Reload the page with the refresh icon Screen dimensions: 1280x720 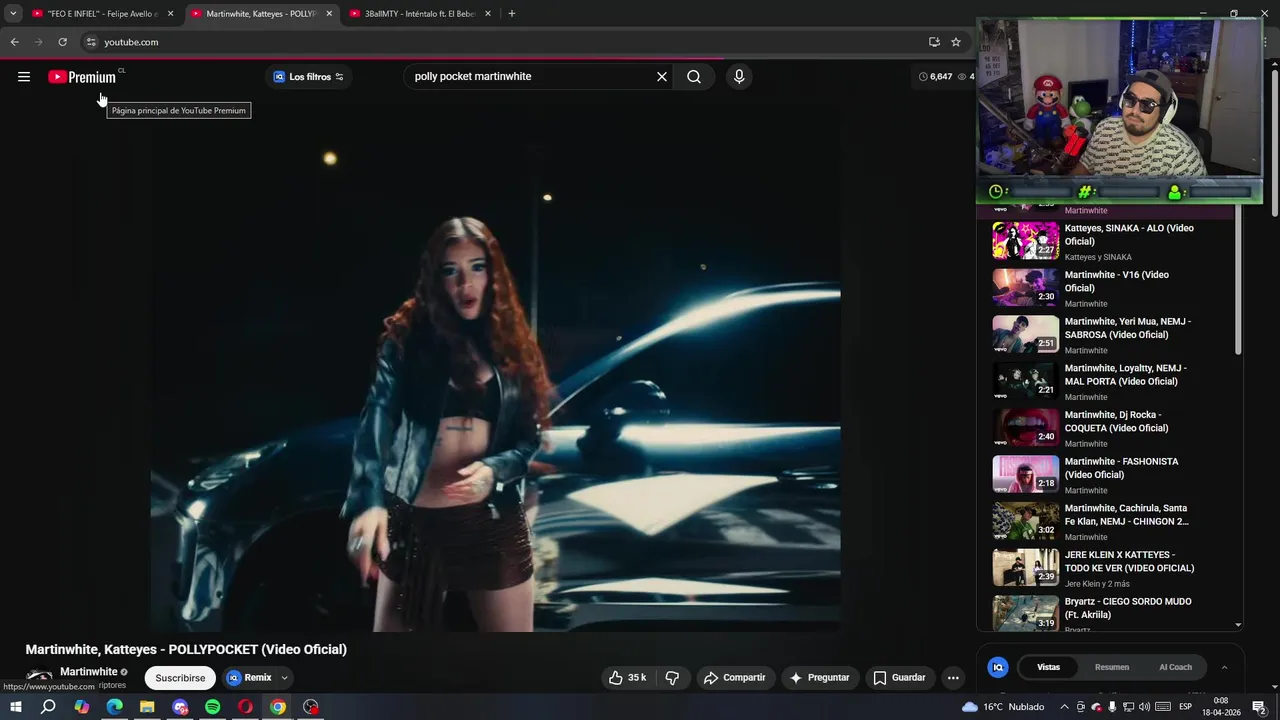[62, 42]
